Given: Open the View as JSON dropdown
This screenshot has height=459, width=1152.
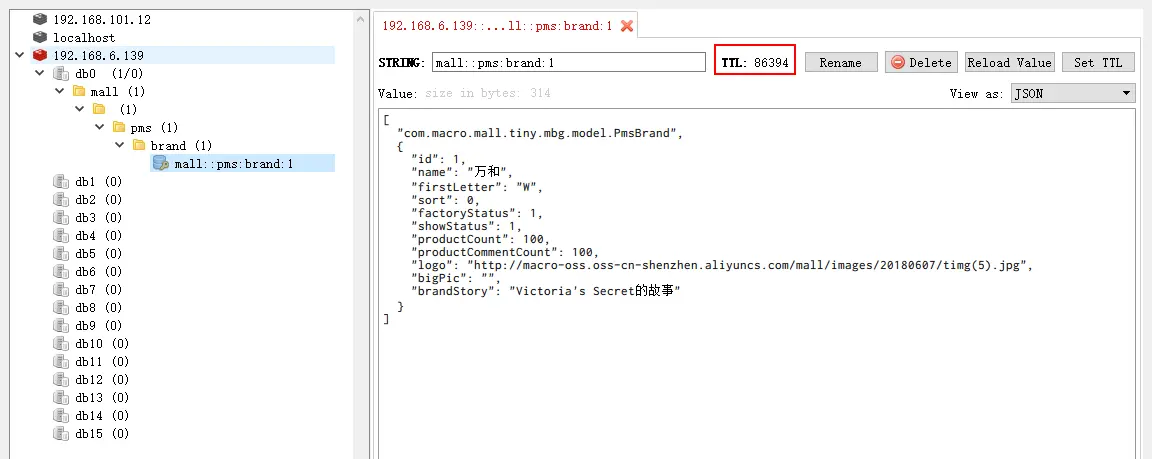Looking at the screenshot, I should (x=1073, y=93).
